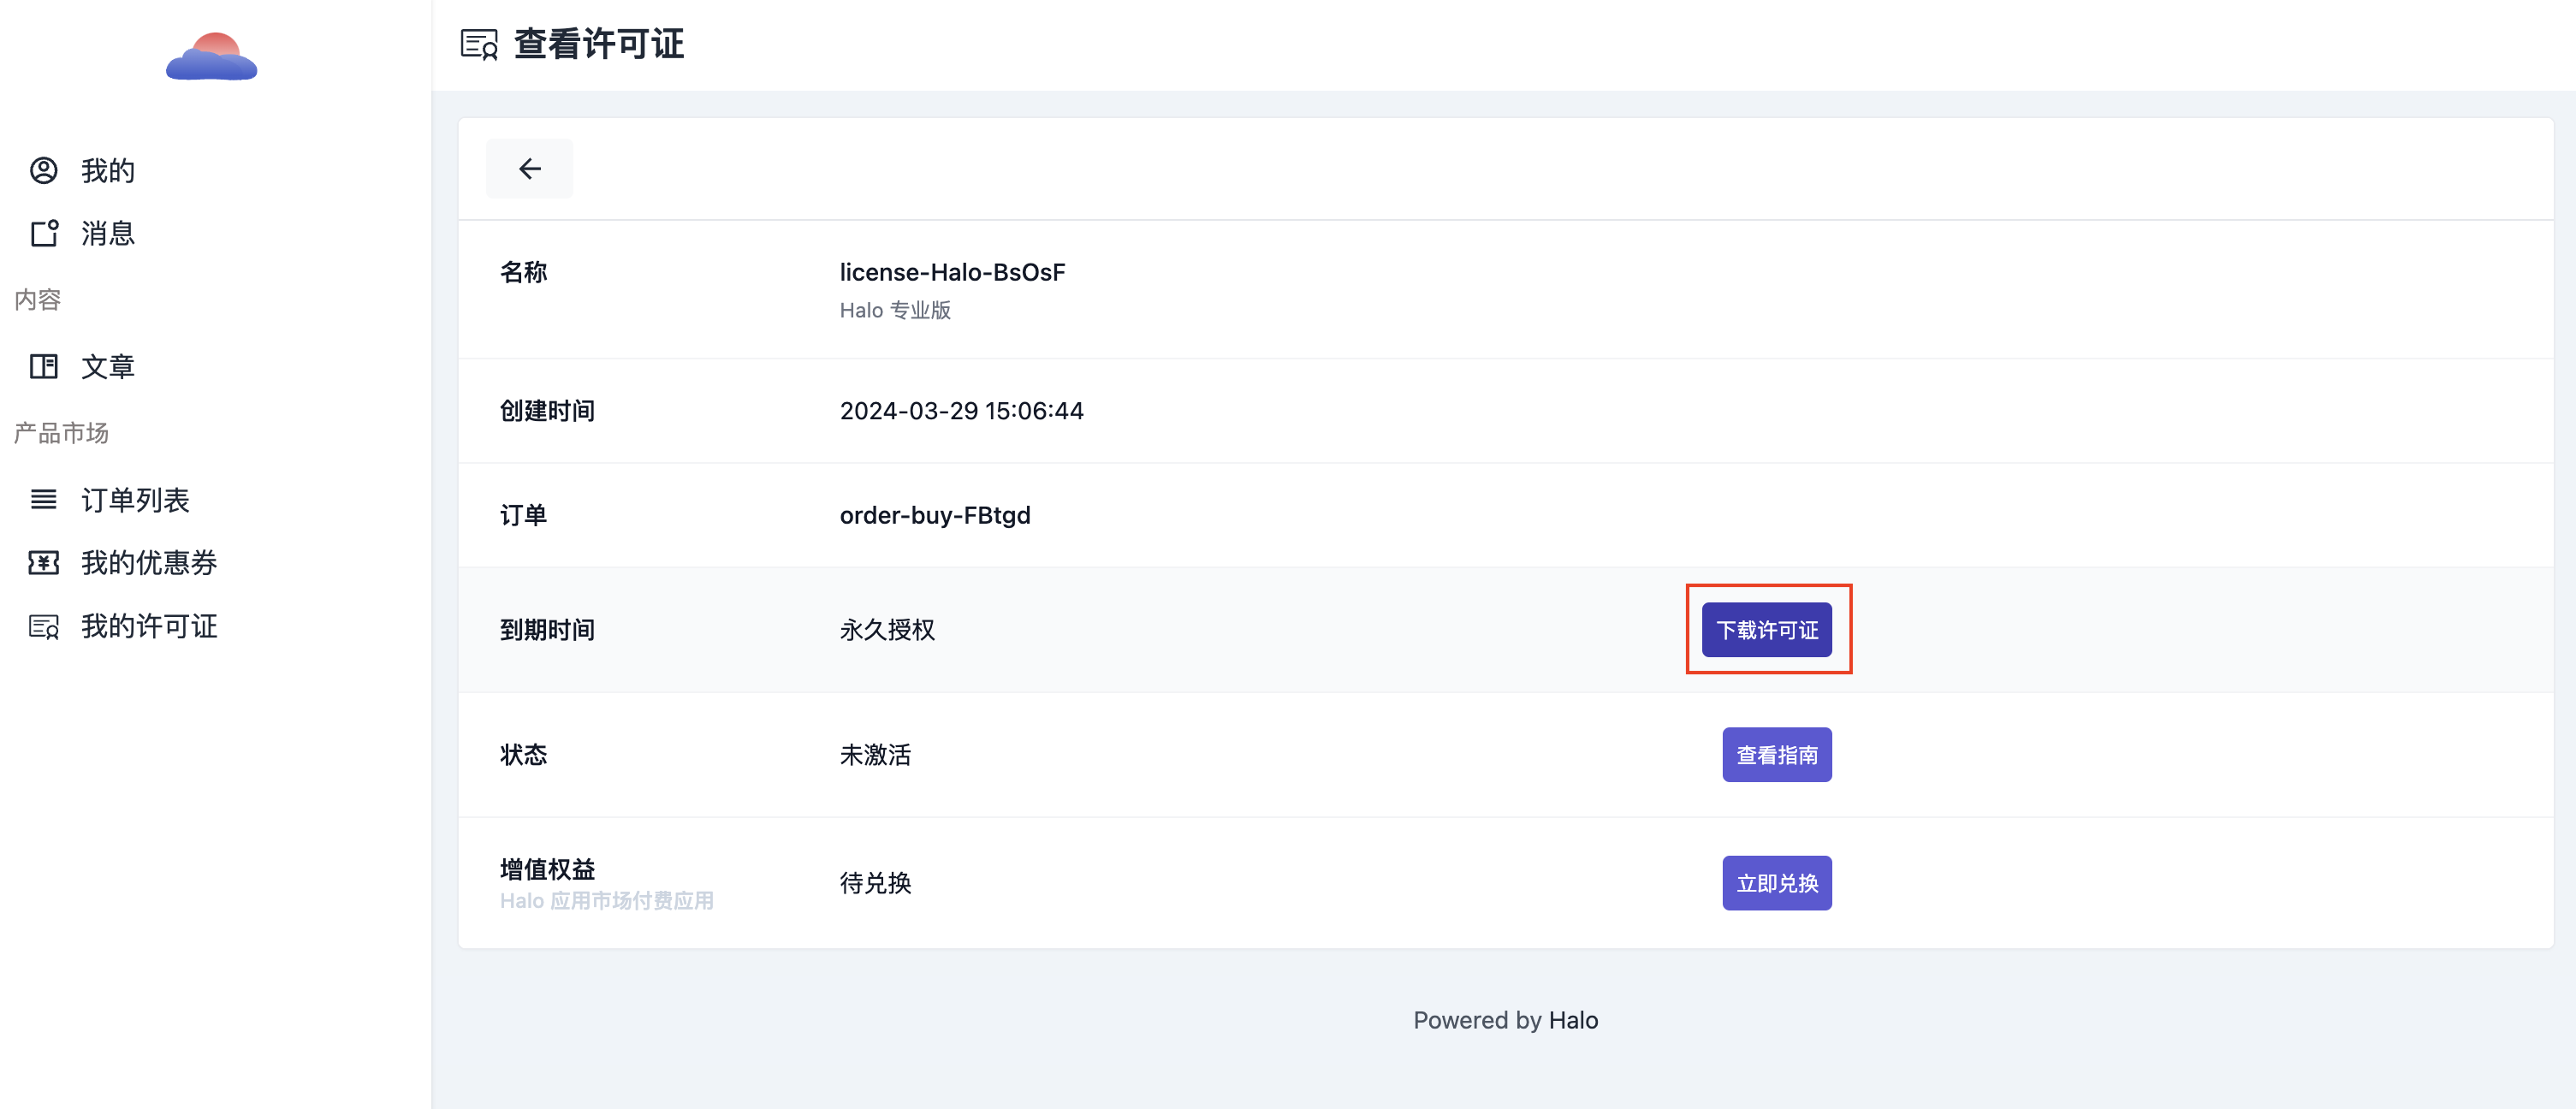Click the certificate icon beside 我的许可证
Viewport: 2576px width, 1109px height.
[x=44, y=627]
